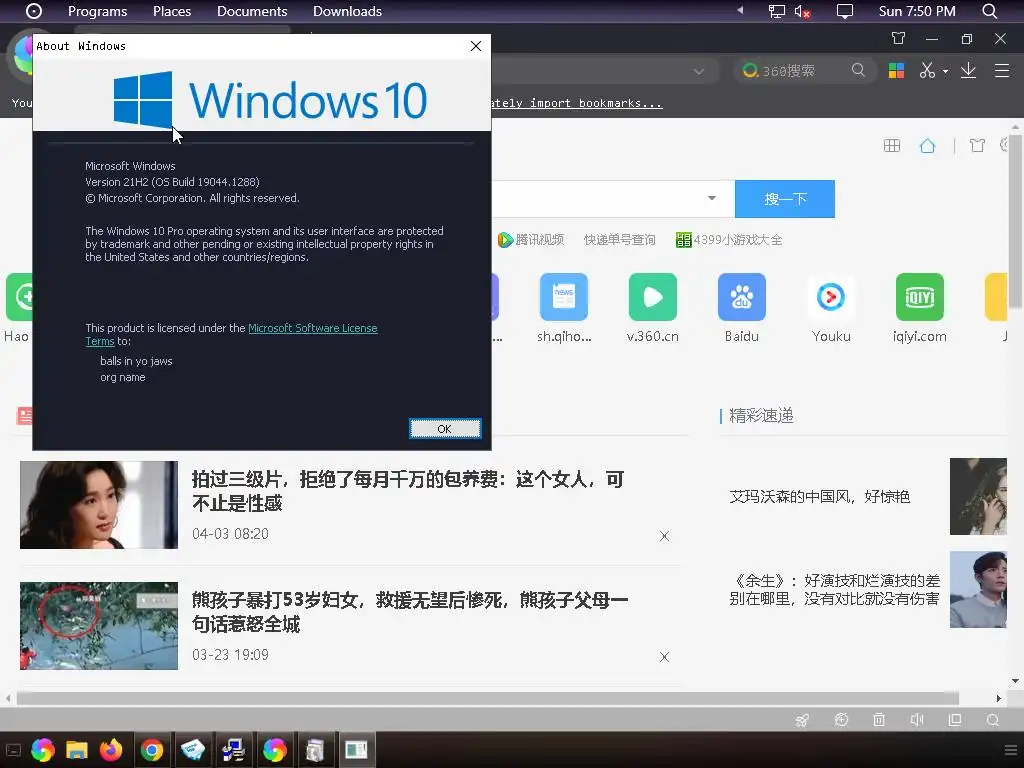
Task: Dismiss the 03-23 19:09 news item
Action: 664,657
